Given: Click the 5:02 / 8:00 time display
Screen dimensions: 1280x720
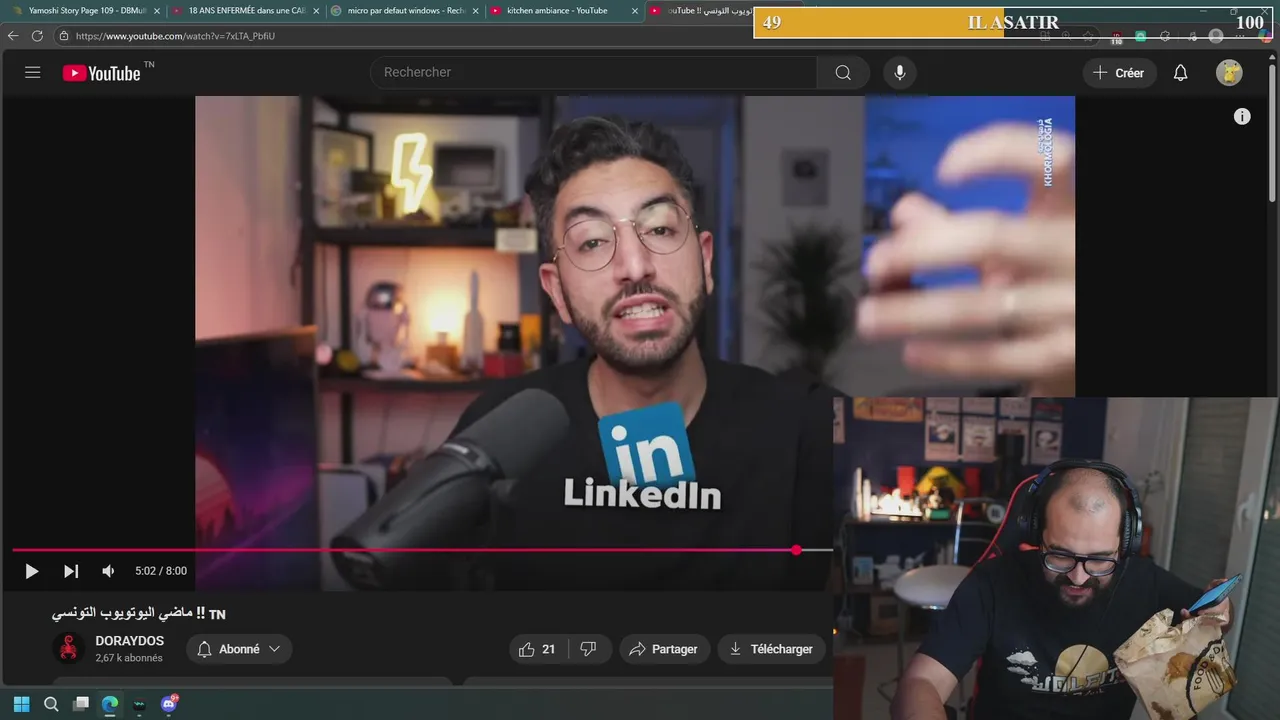Looking at the screenshot, I should tap(161, 571).
